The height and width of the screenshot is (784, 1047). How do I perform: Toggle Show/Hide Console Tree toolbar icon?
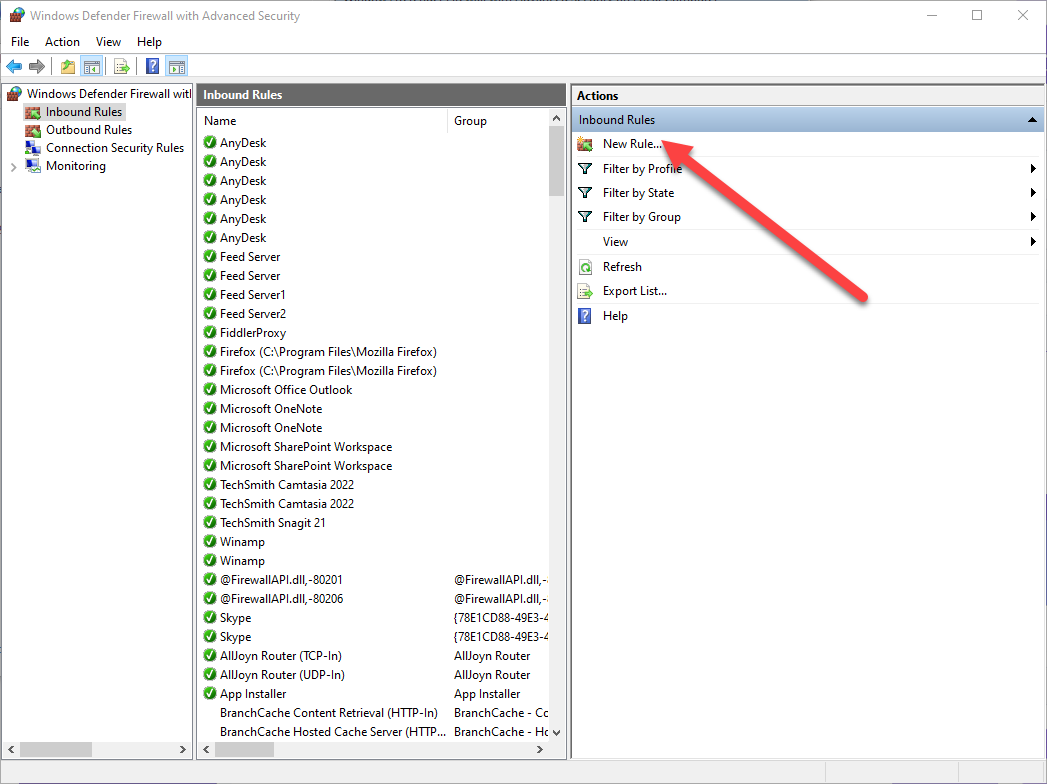tap(91, 67)
